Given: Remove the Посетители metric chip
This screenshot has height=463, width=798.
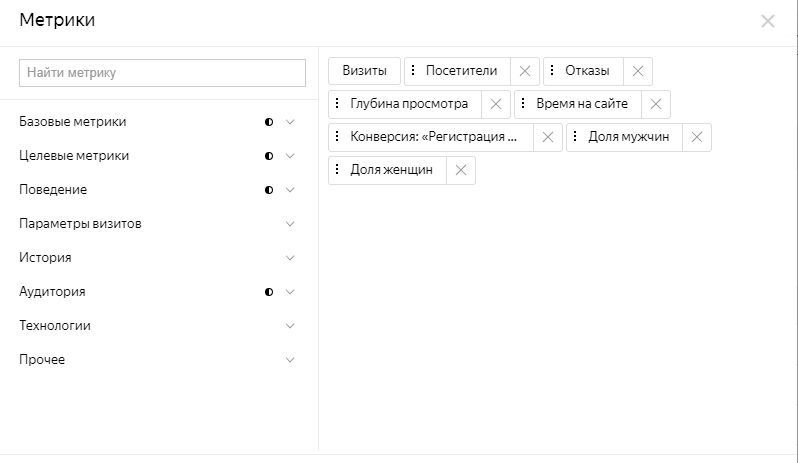Looking at the screenshot, I should (525, 71).
